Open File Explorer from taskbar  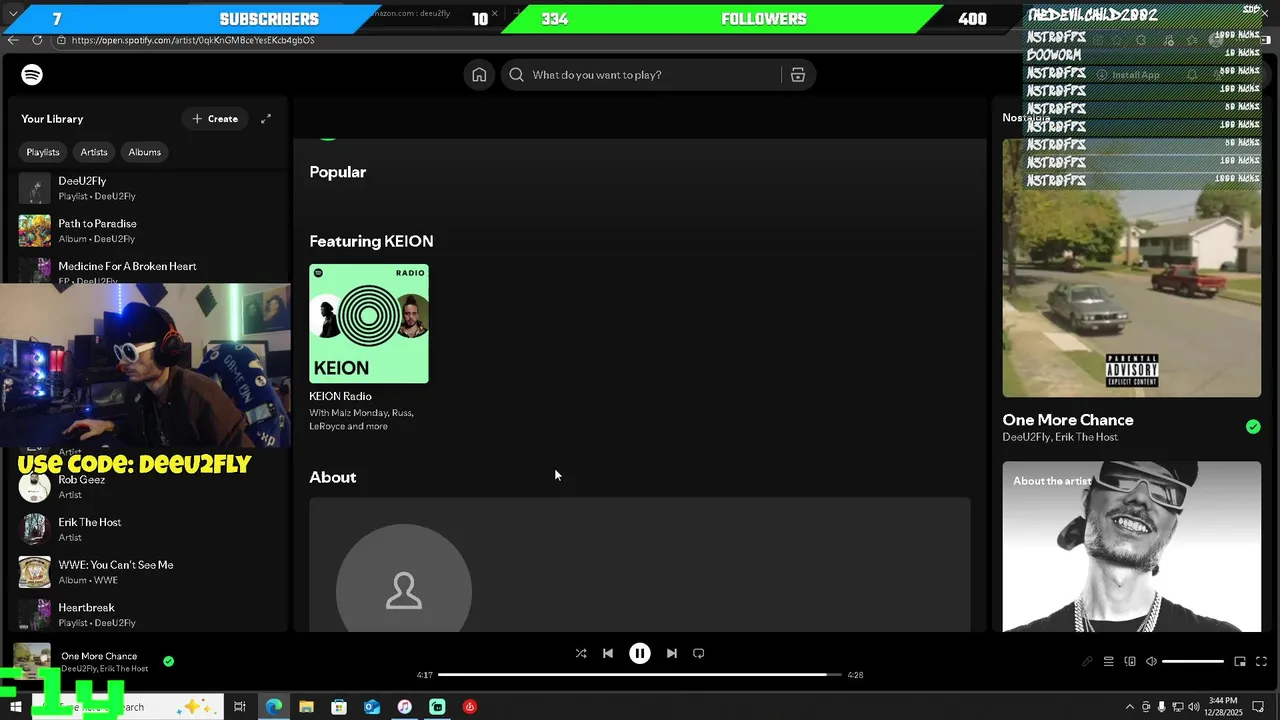pos(306,707)
